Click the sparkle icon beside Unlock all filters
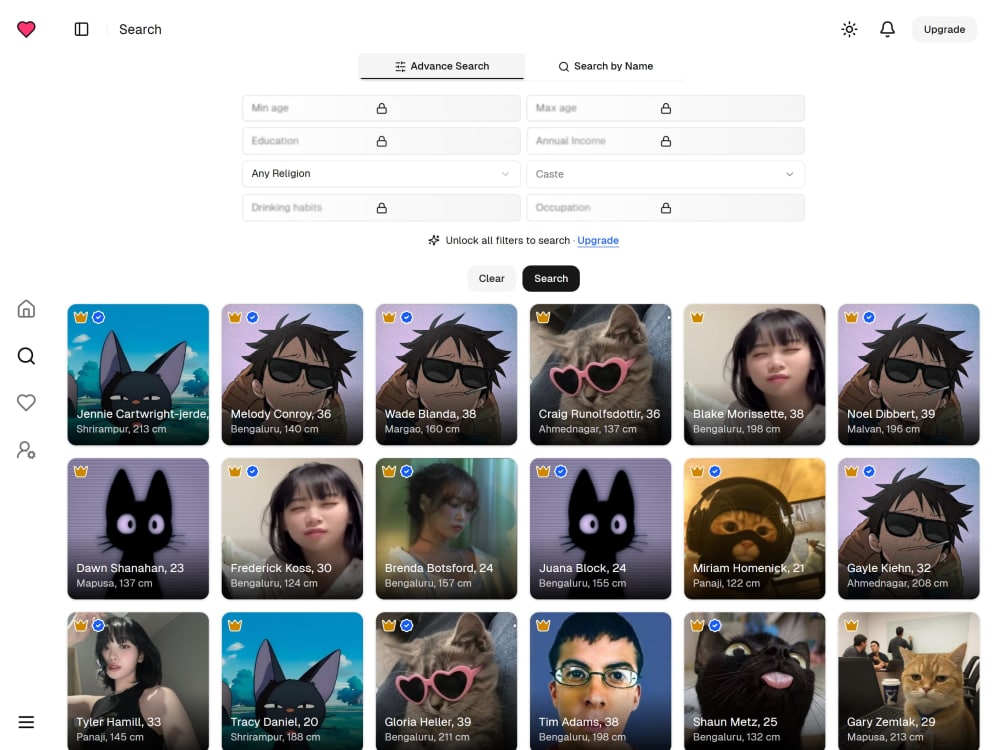 pos(434,240)
